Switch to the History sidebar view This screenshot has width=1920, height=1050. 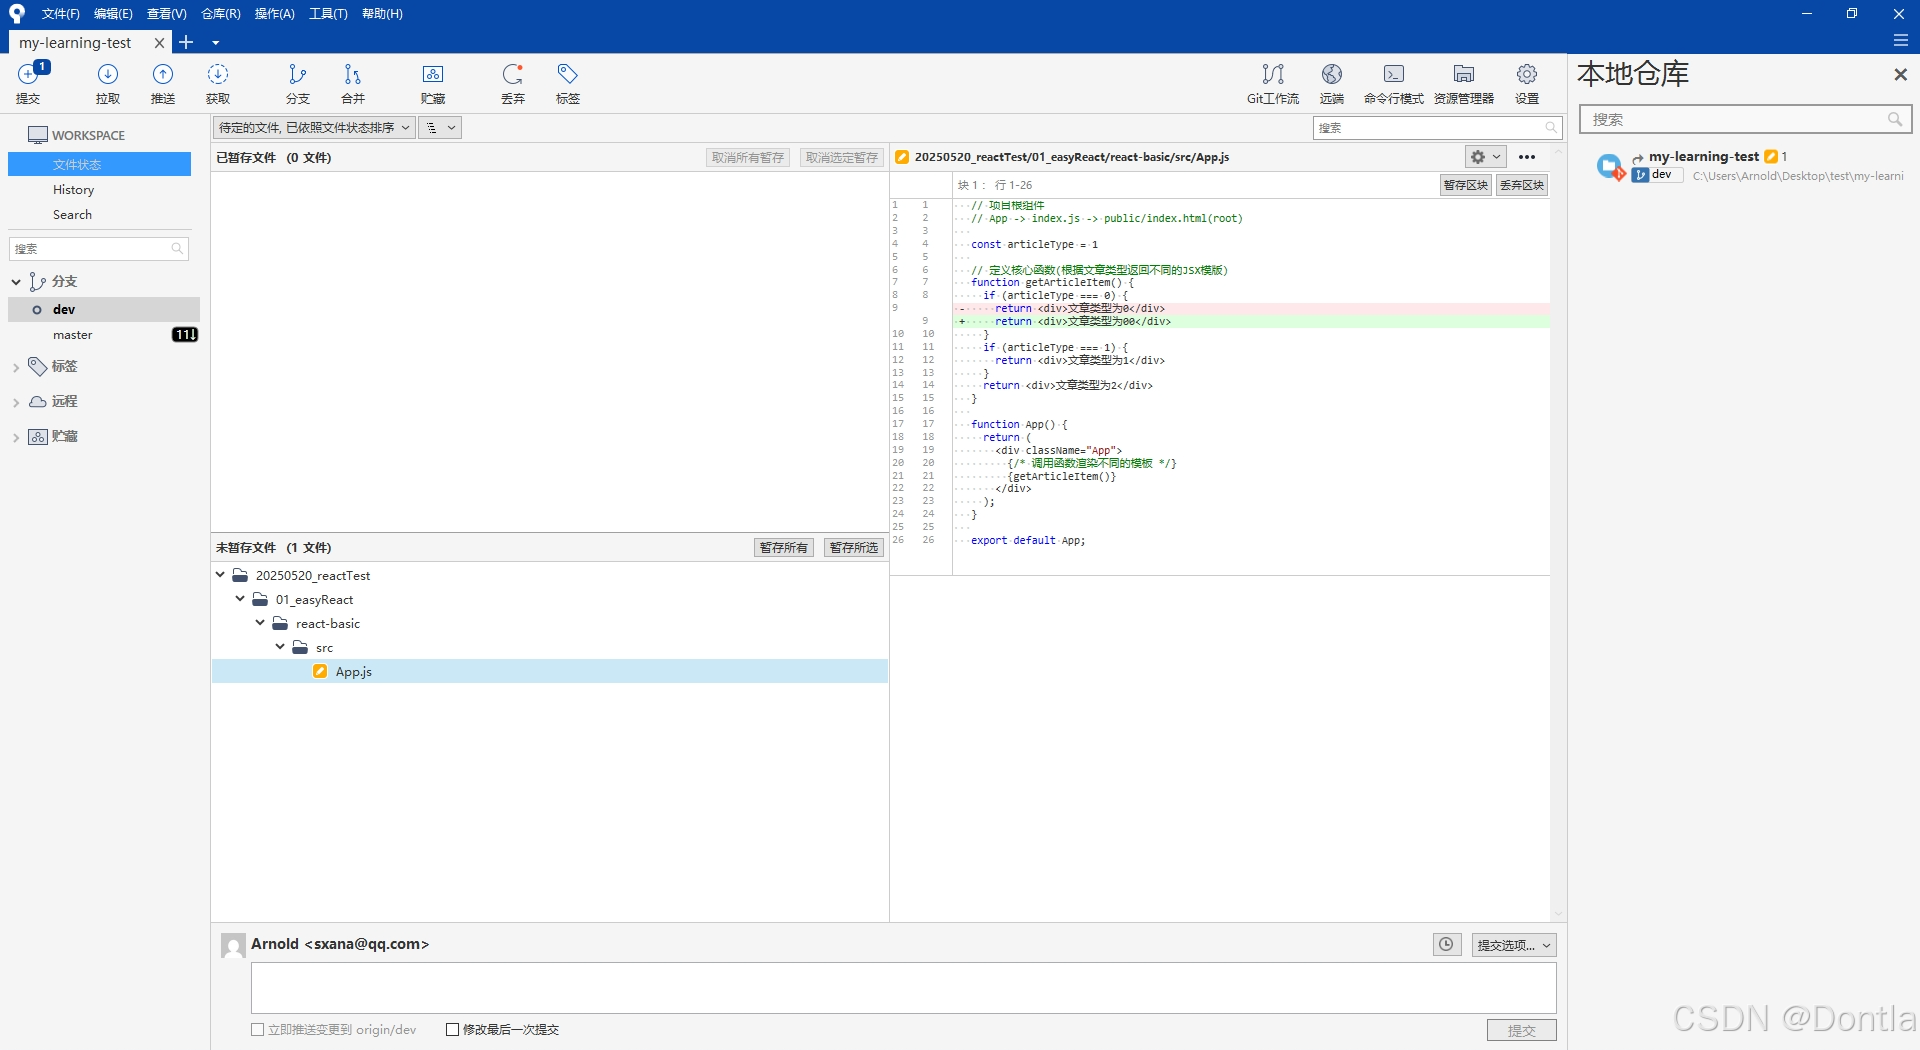[72, 189]
